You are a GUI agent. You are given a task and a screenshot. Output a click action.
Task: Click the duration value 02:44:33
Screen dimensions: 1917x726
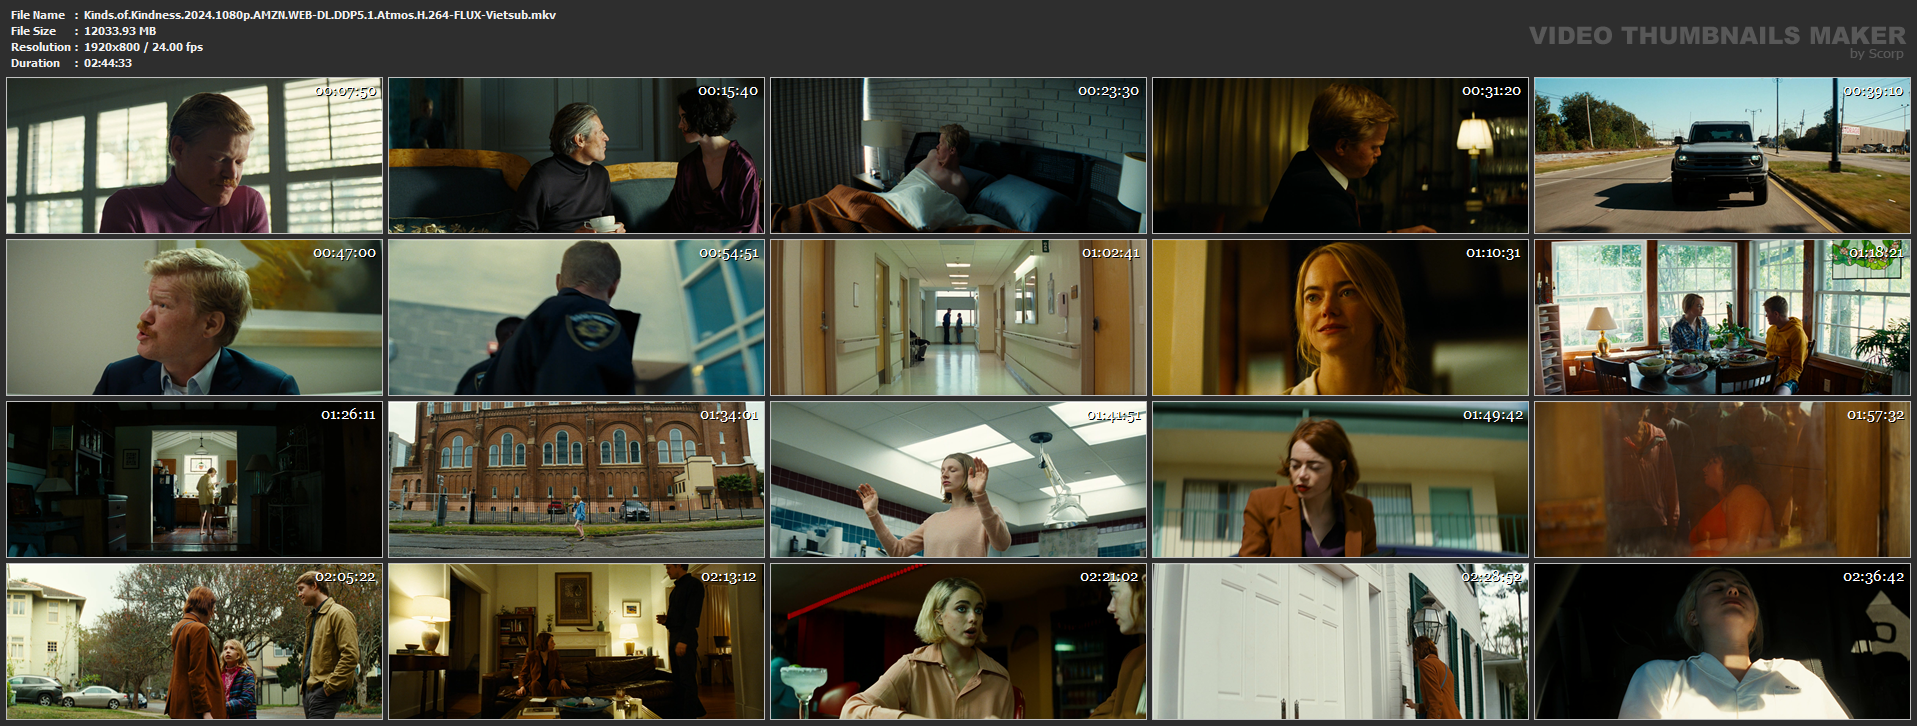108,63
